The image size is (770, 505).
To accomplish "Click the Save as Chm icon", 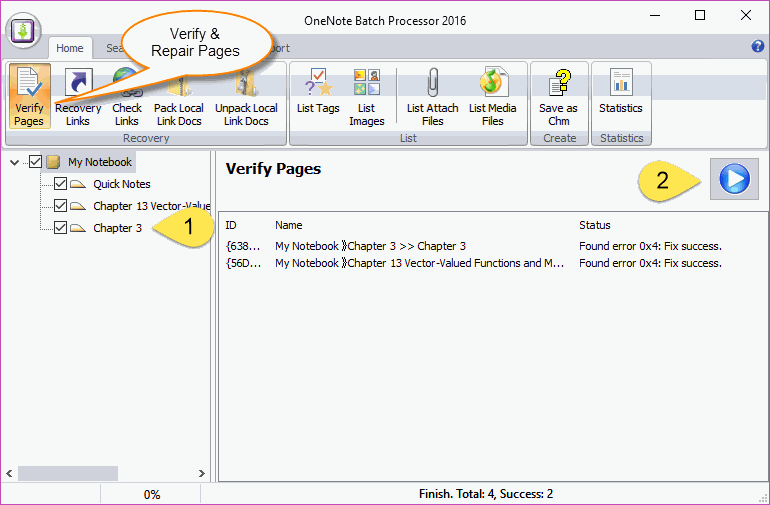I will coord(558,96).
